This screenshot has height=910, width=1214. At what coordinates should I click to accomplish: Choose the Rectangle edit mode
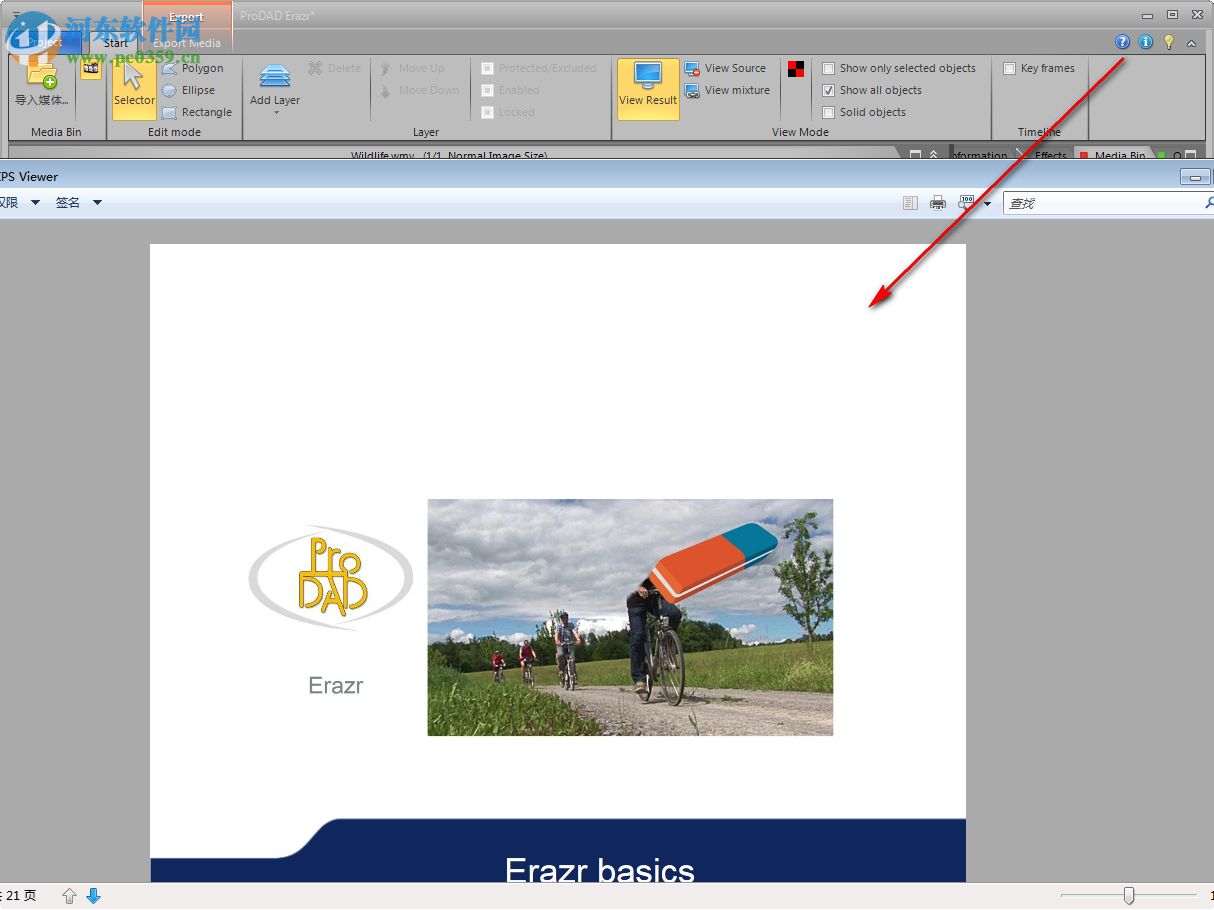click(x=196, y=112)
